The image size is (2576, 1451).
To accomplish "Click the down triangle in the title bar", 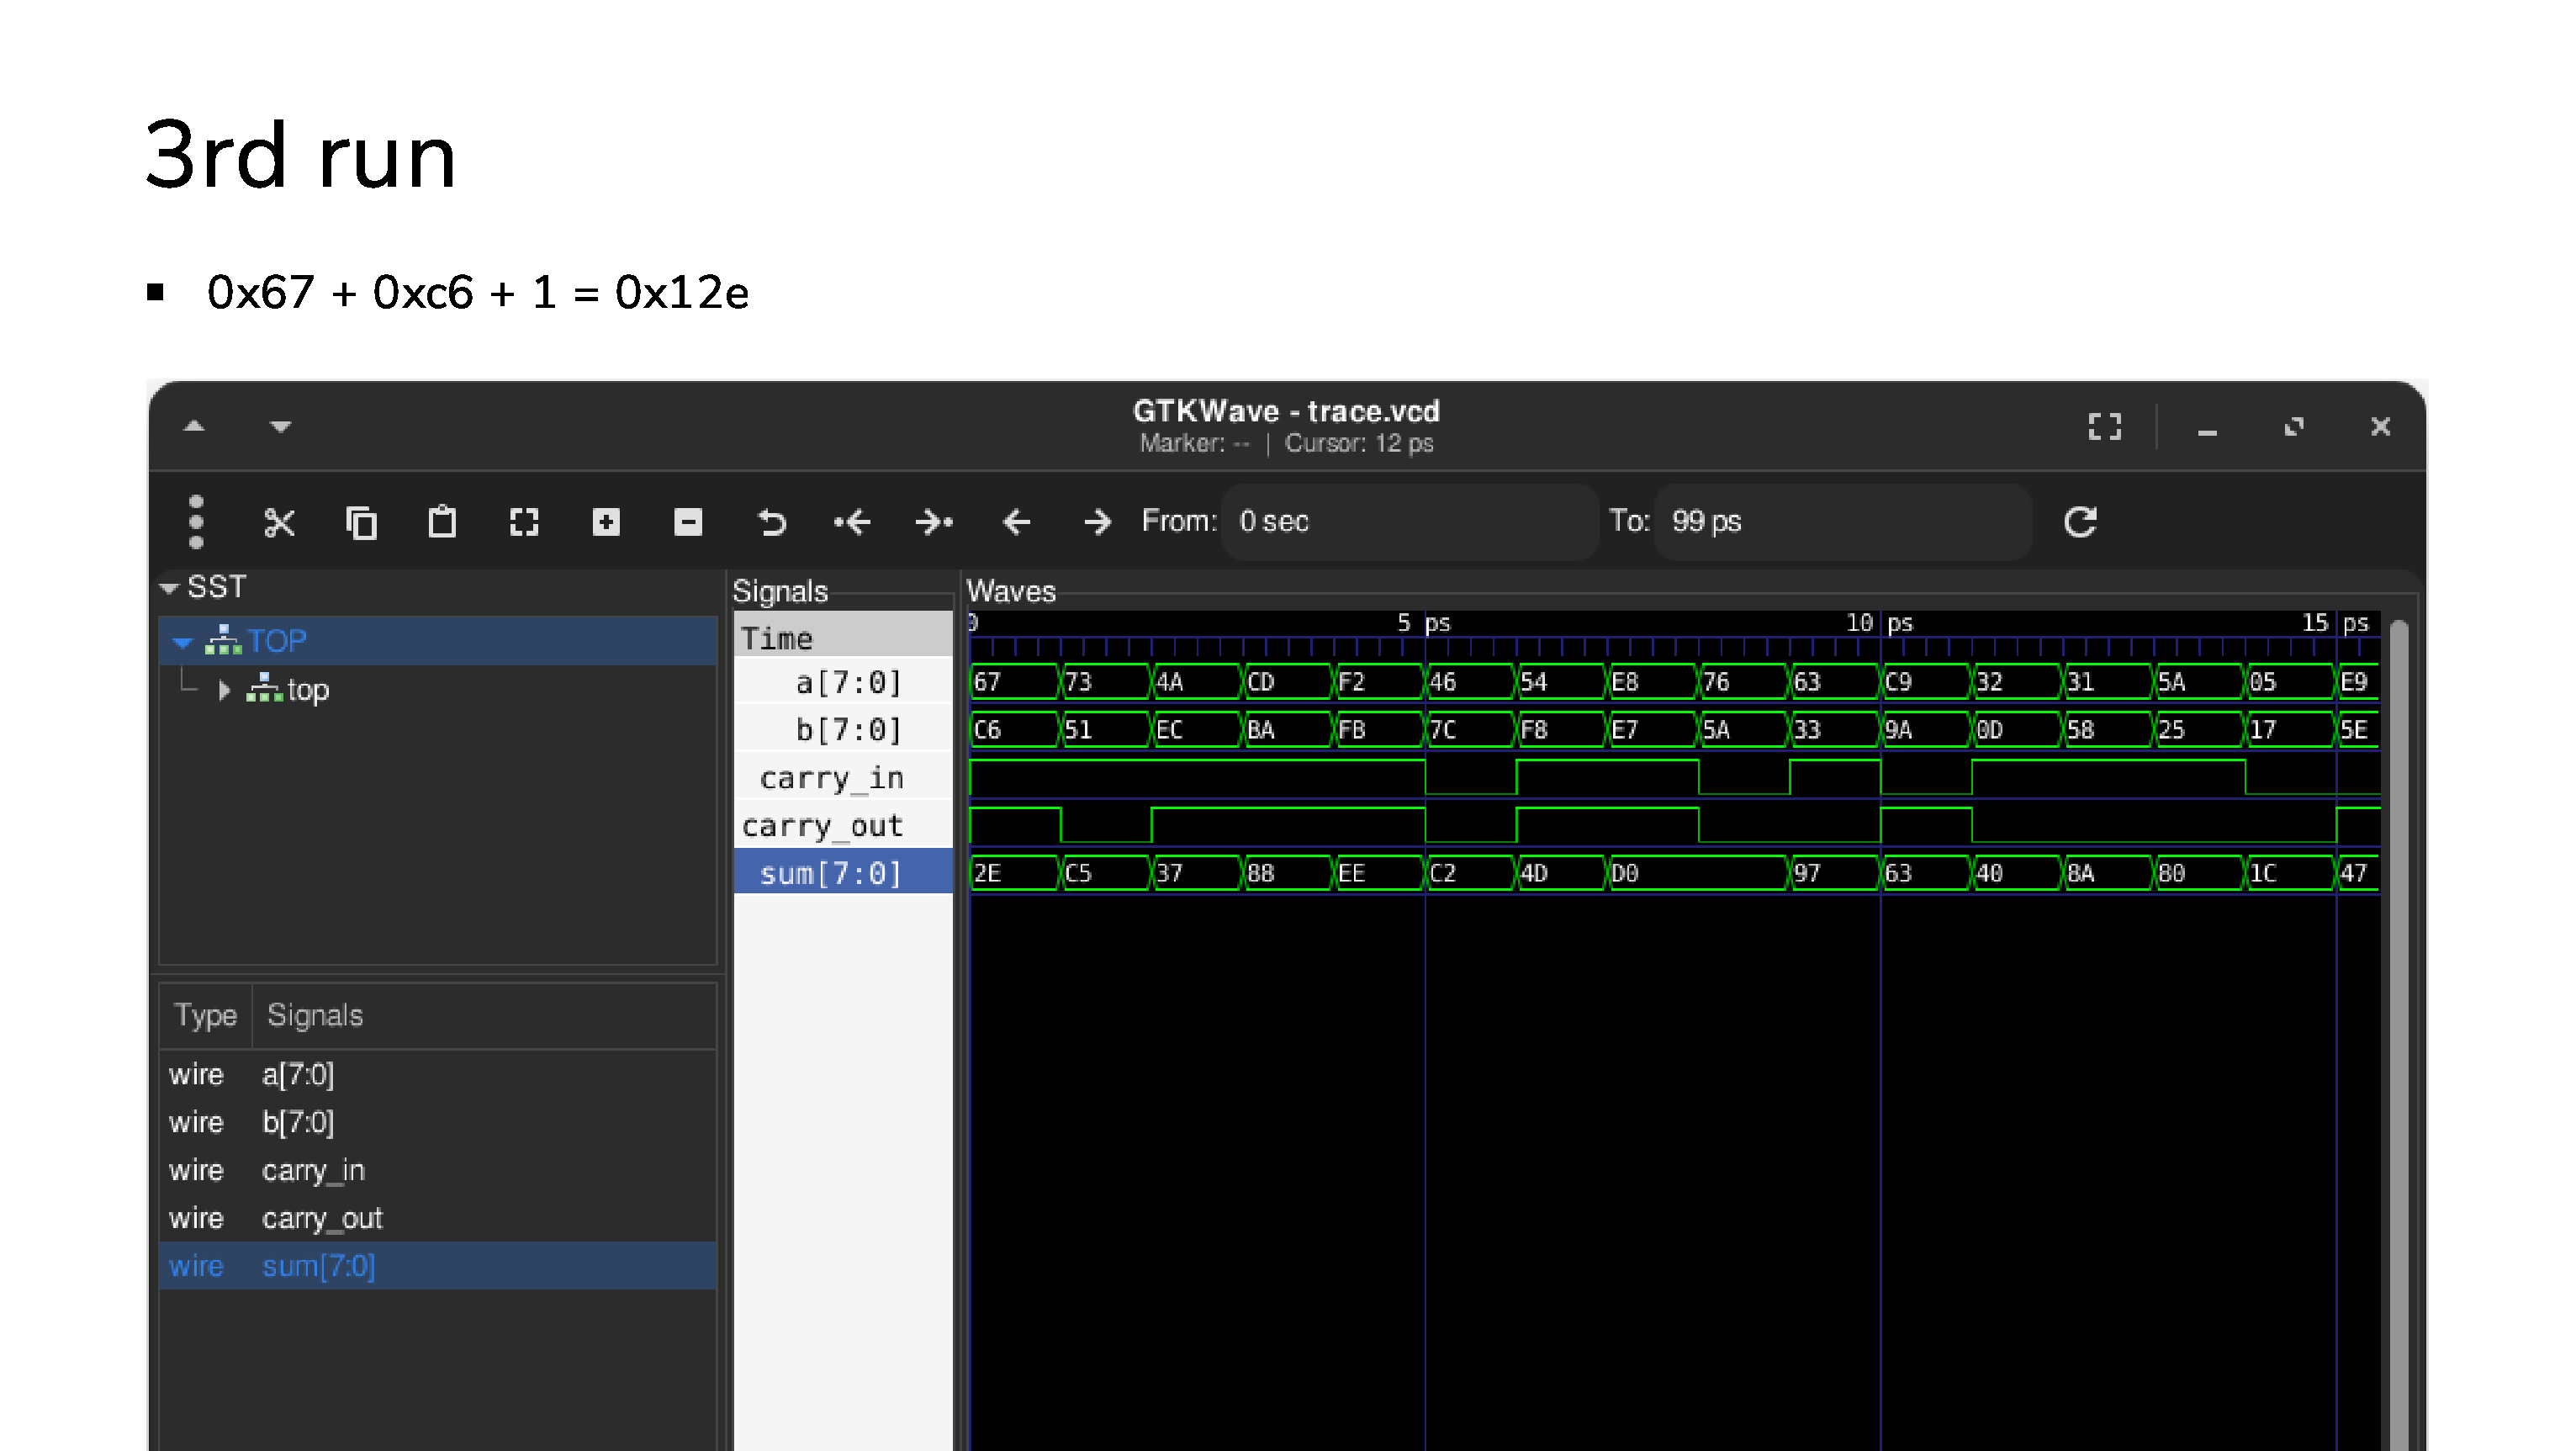I will point(280,427).
